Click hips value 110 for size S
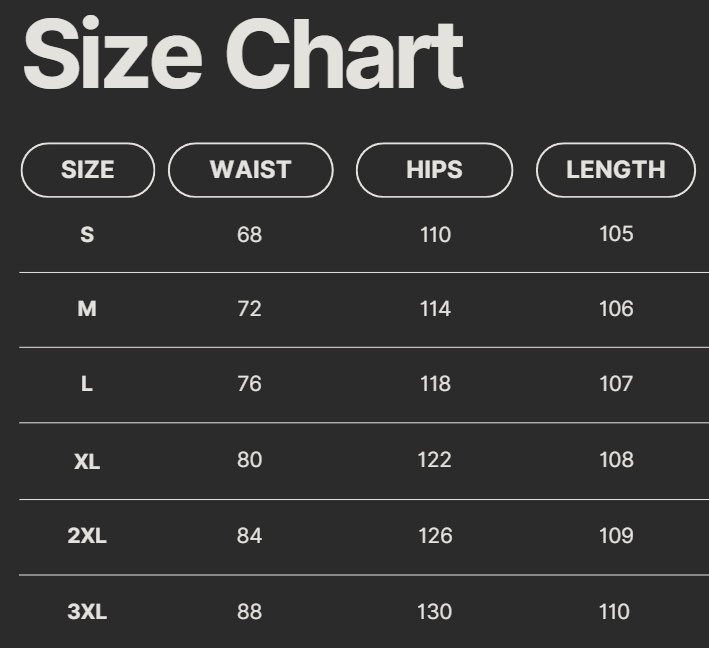 tap(435, 235)
